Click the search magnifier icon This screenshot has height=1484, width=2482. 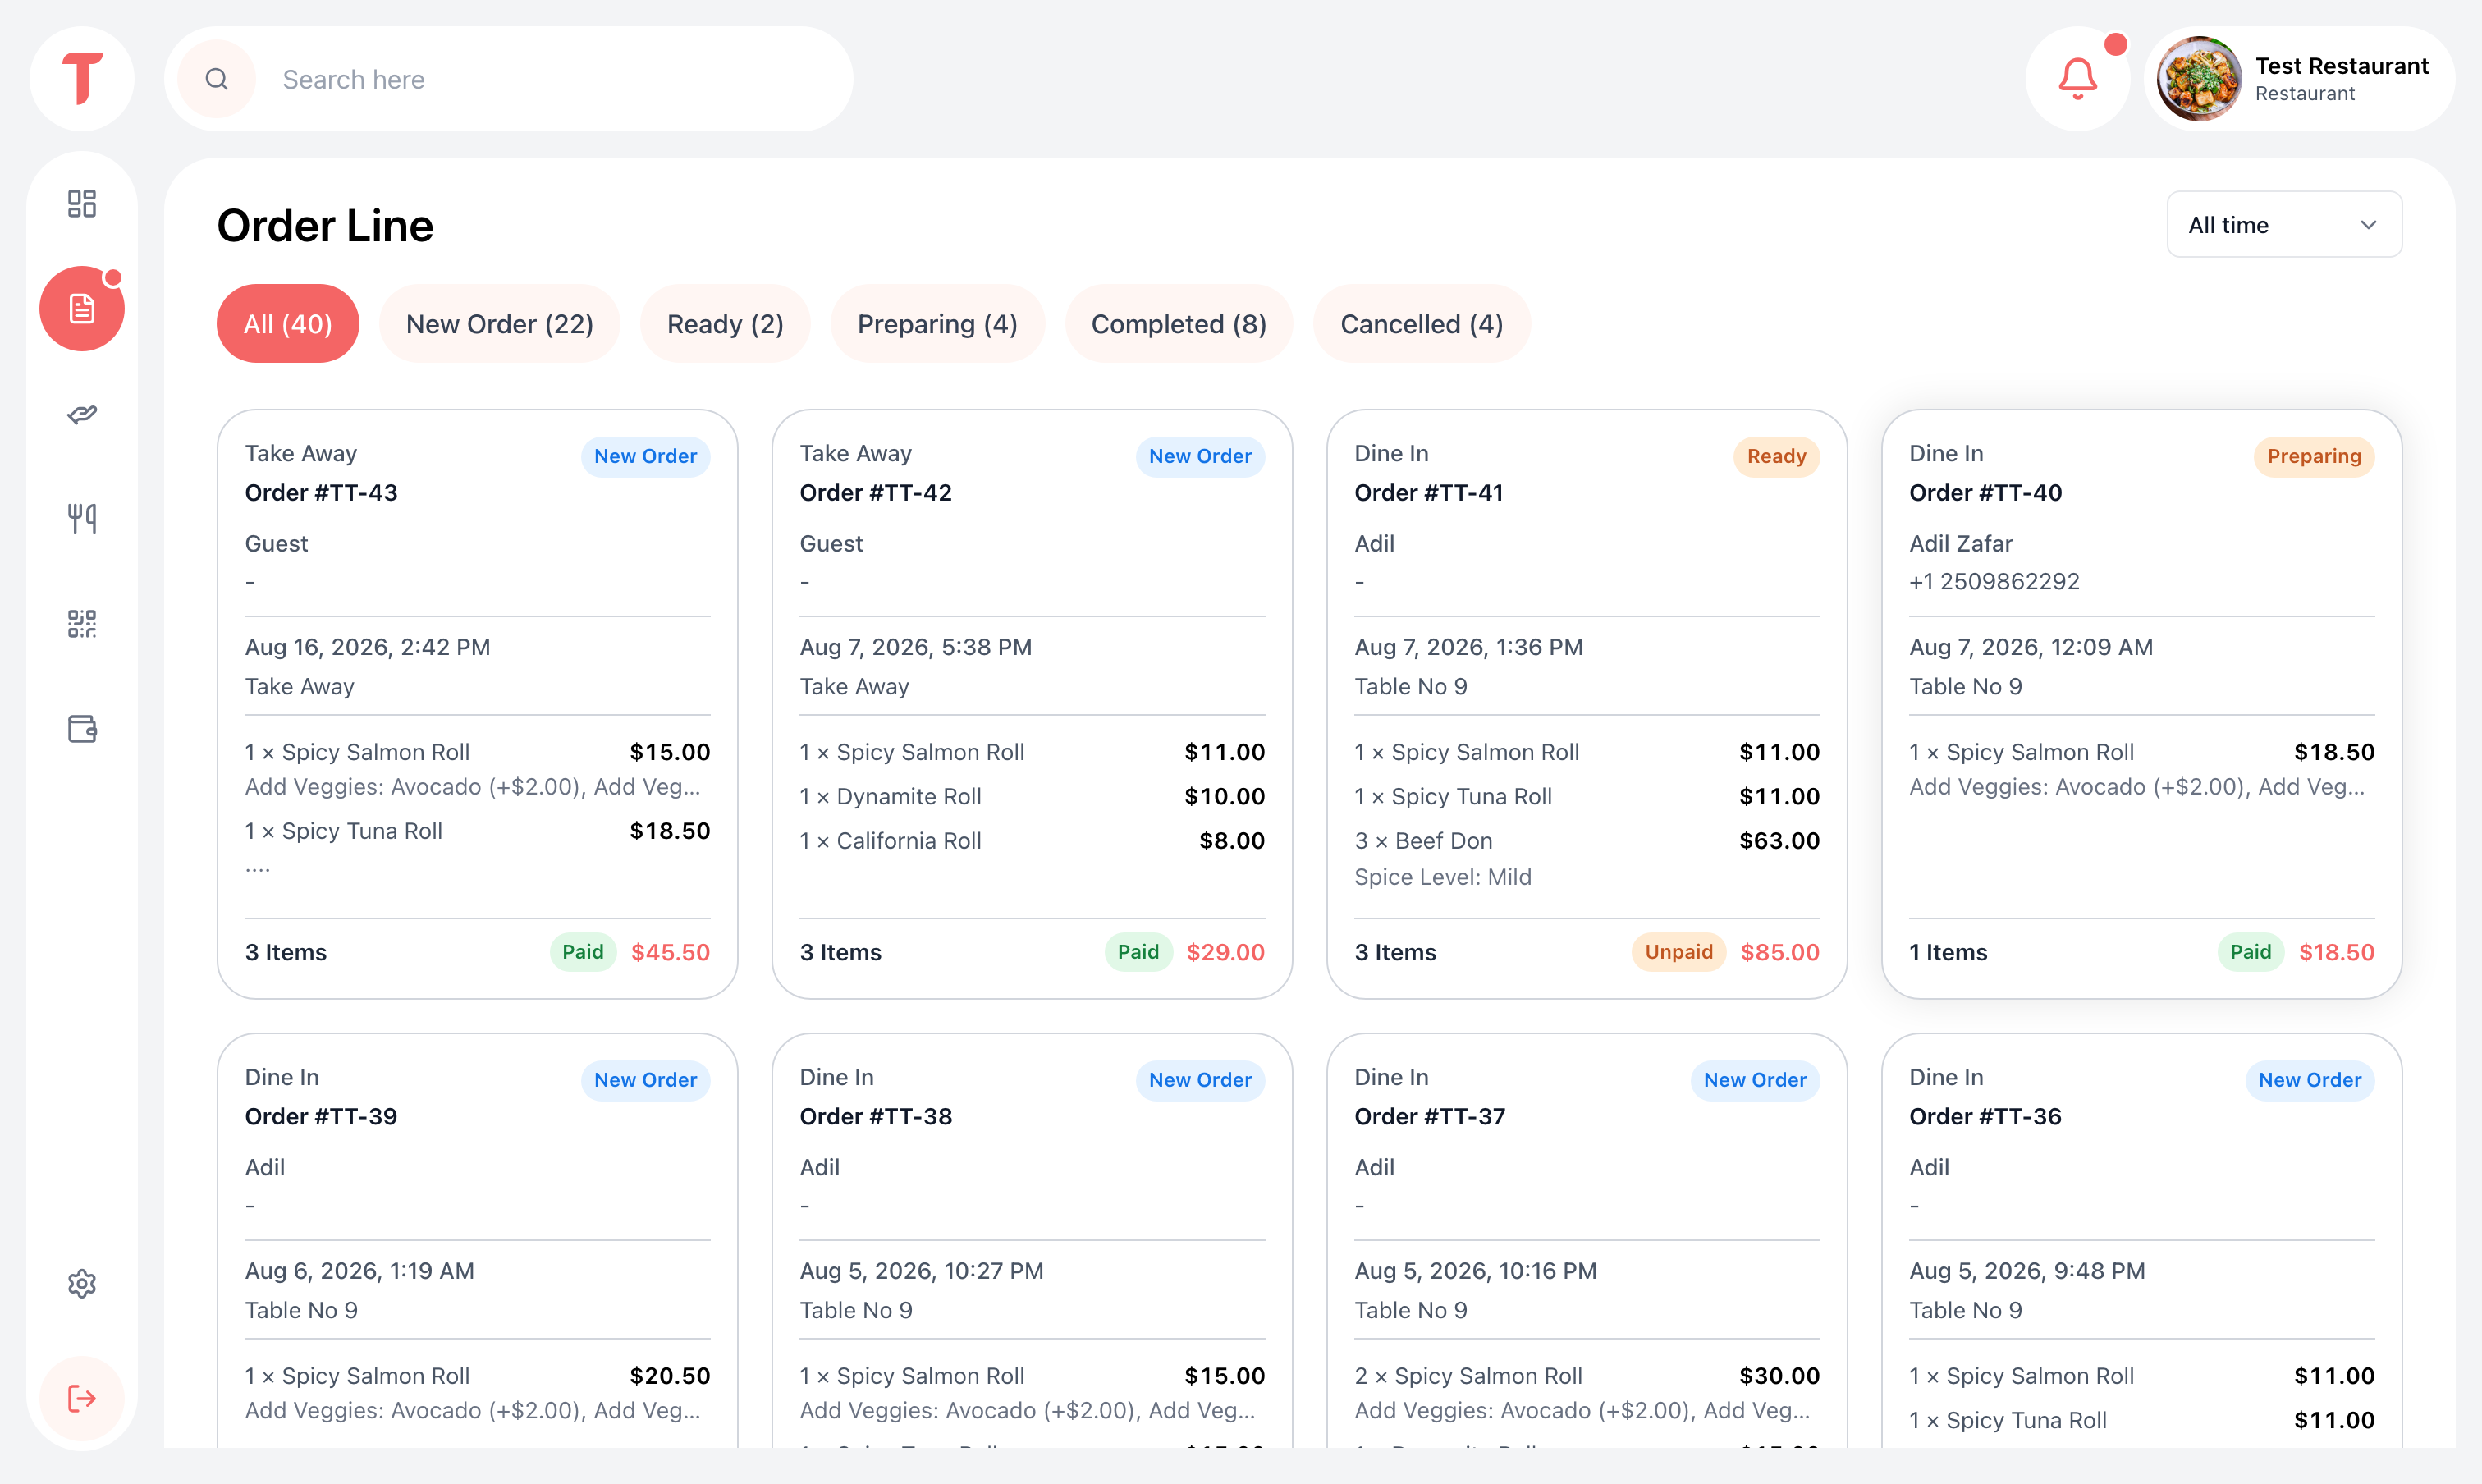point(217,79)
